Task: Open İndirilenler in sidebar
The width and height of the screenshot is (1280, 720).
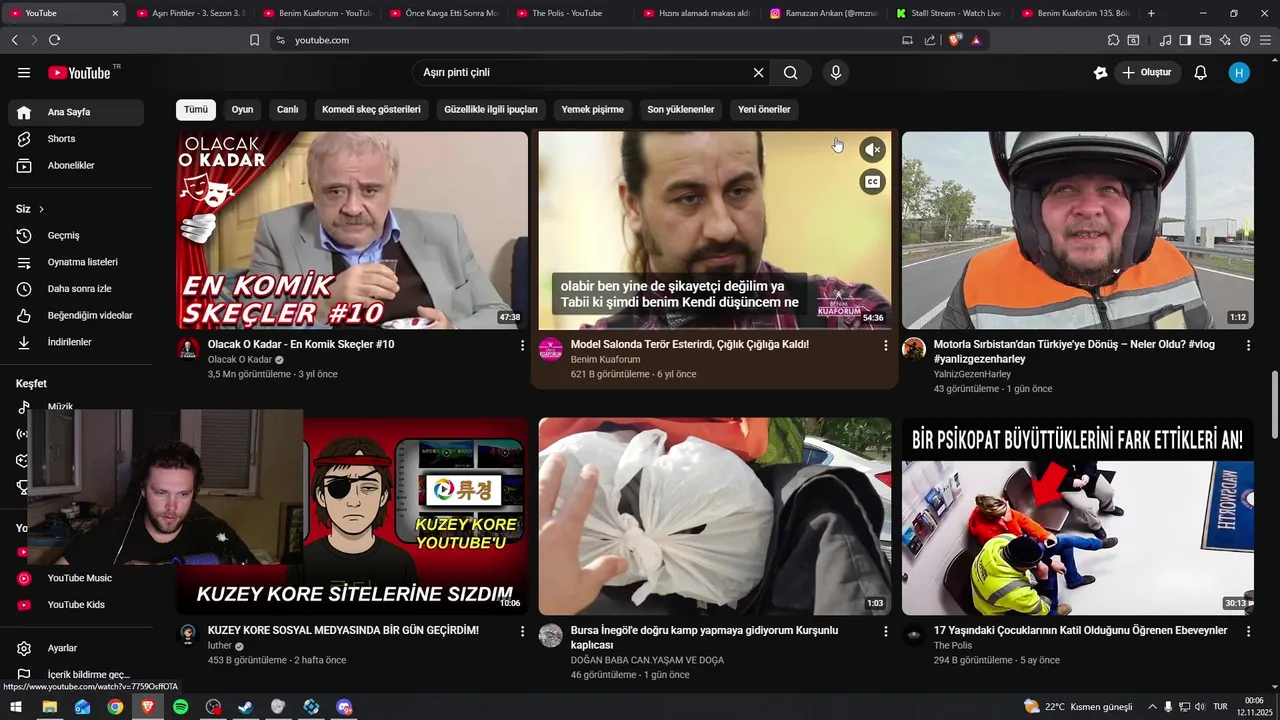Action: (76, 342)
